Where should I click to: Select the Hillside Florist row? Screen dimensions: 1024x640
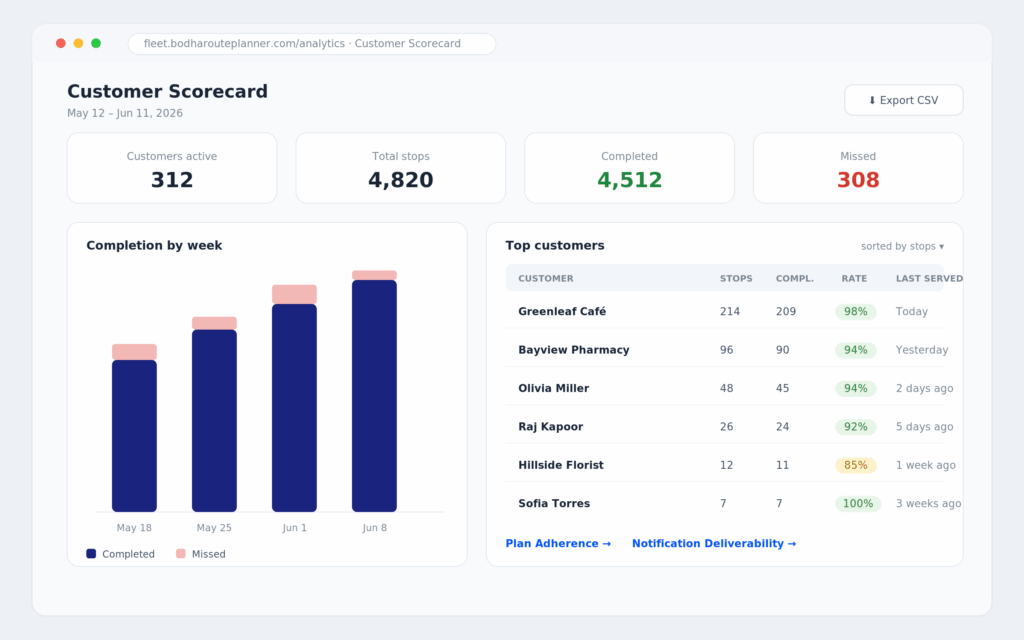pyautogui.click(x=724, y=465)
